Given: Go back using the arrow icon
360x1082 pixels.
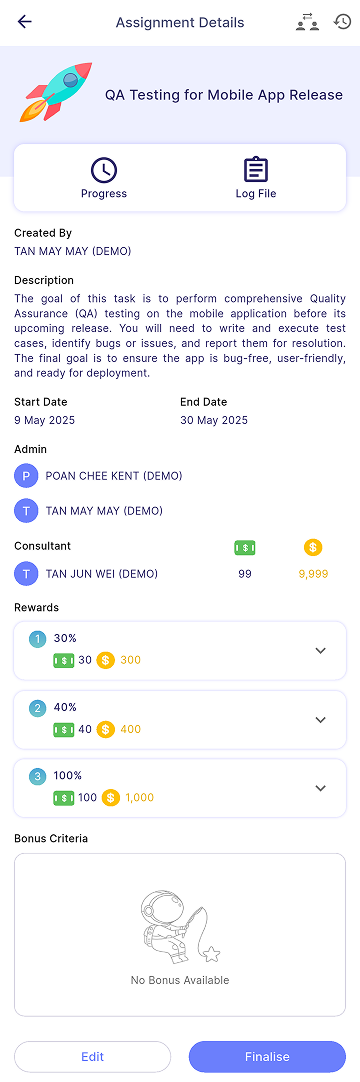Looking at the screenshot, I should [25, 22].
